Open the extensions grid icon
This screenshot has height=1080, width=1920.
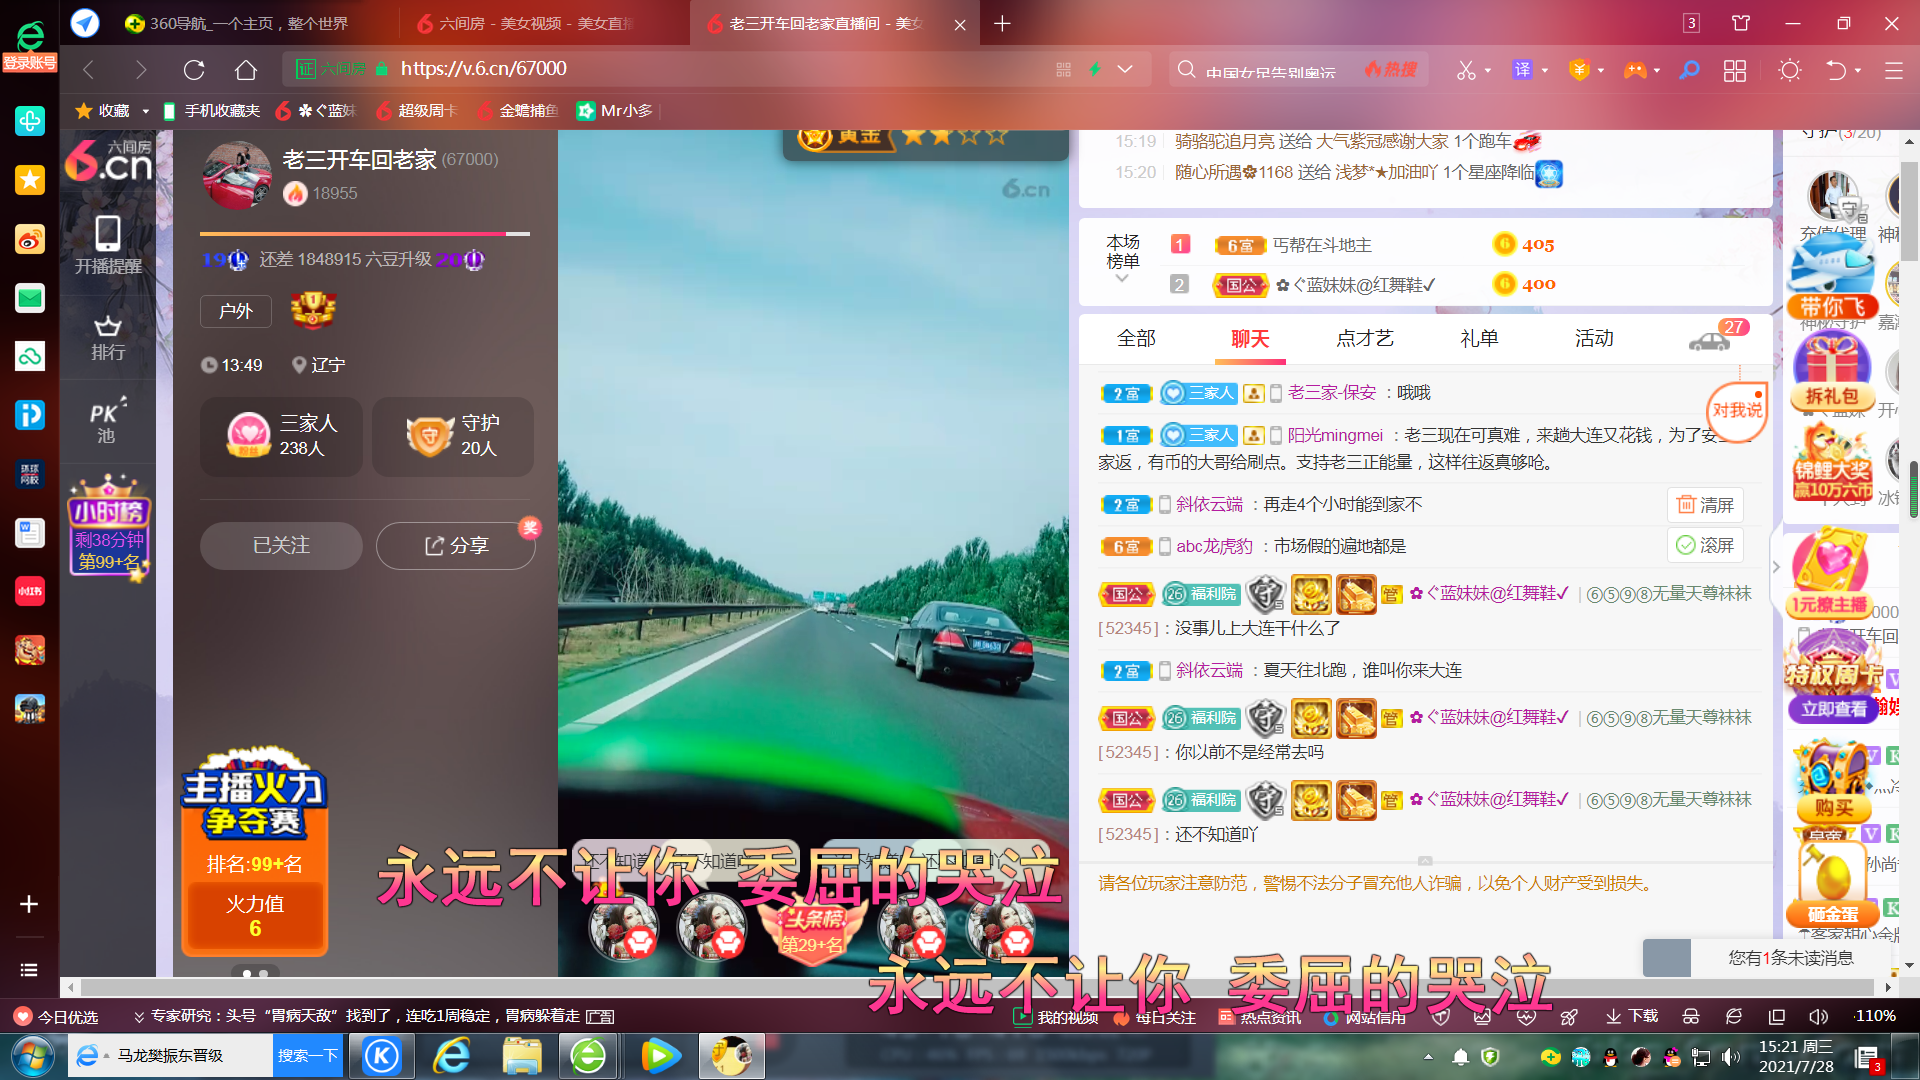pos(1735,70)
